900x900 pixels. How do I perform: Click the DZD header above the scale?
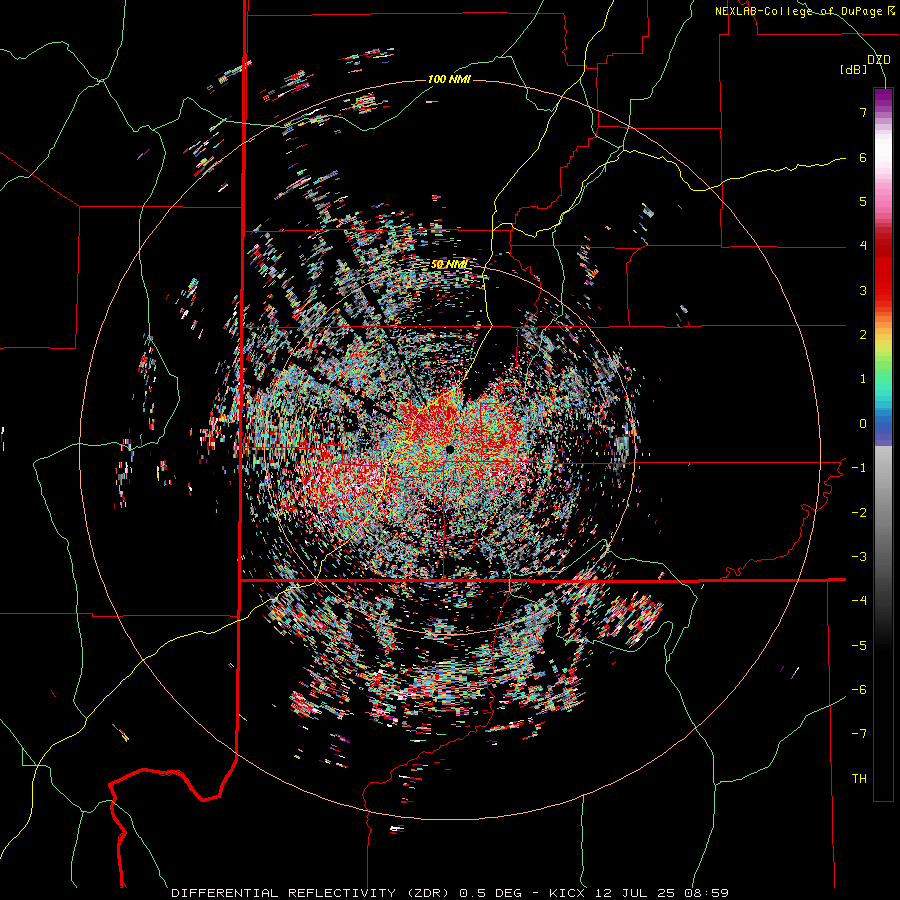coord(879,60)
